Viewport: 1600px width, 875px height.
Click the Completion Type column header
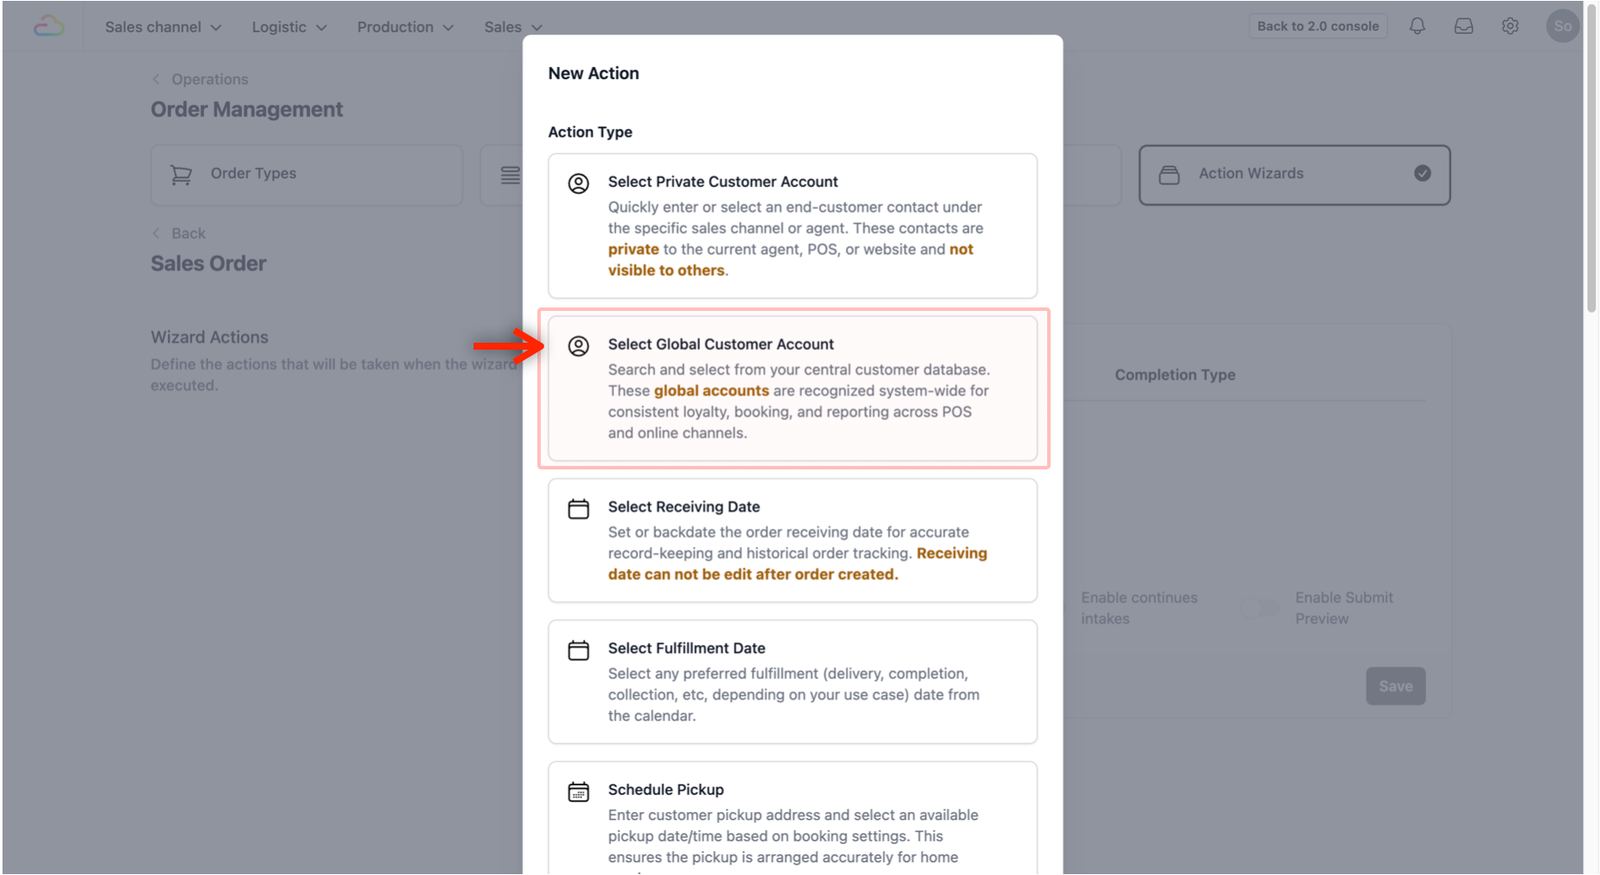pyautogui.click(x=1175, y=375)
